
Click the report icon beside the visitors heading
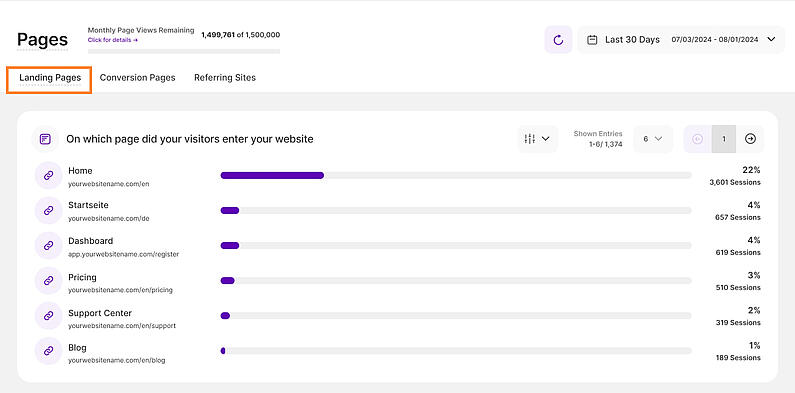coord(45,139)
